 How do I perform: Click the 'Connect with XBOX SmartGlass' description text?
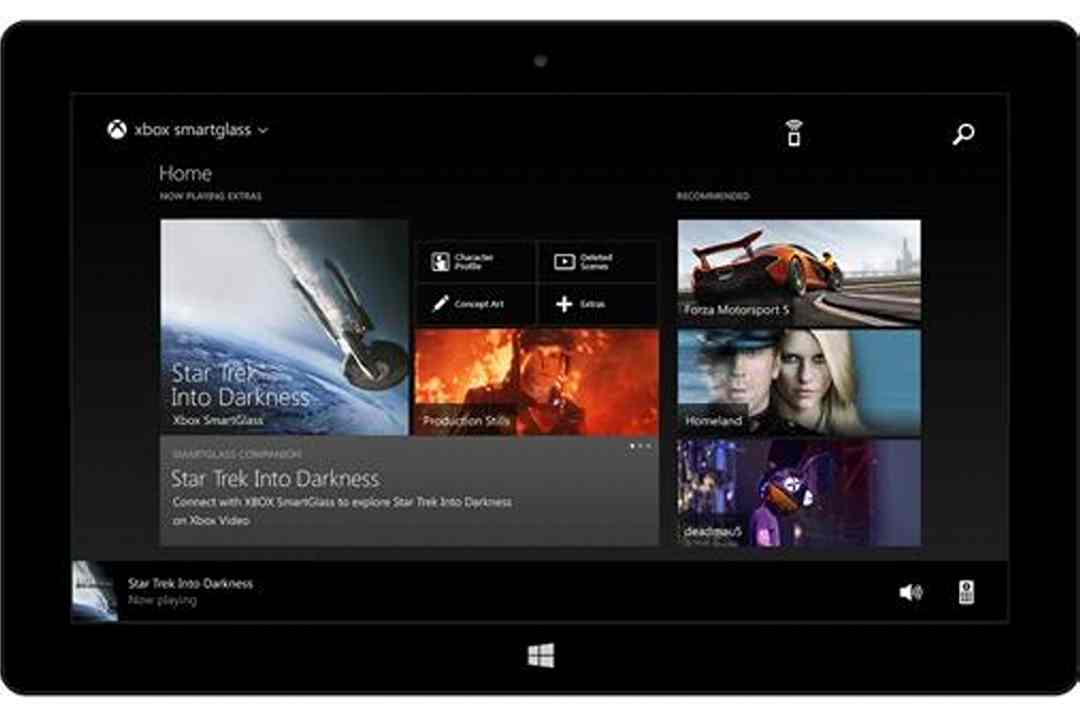pyautogui.click(x=342, y=511)
